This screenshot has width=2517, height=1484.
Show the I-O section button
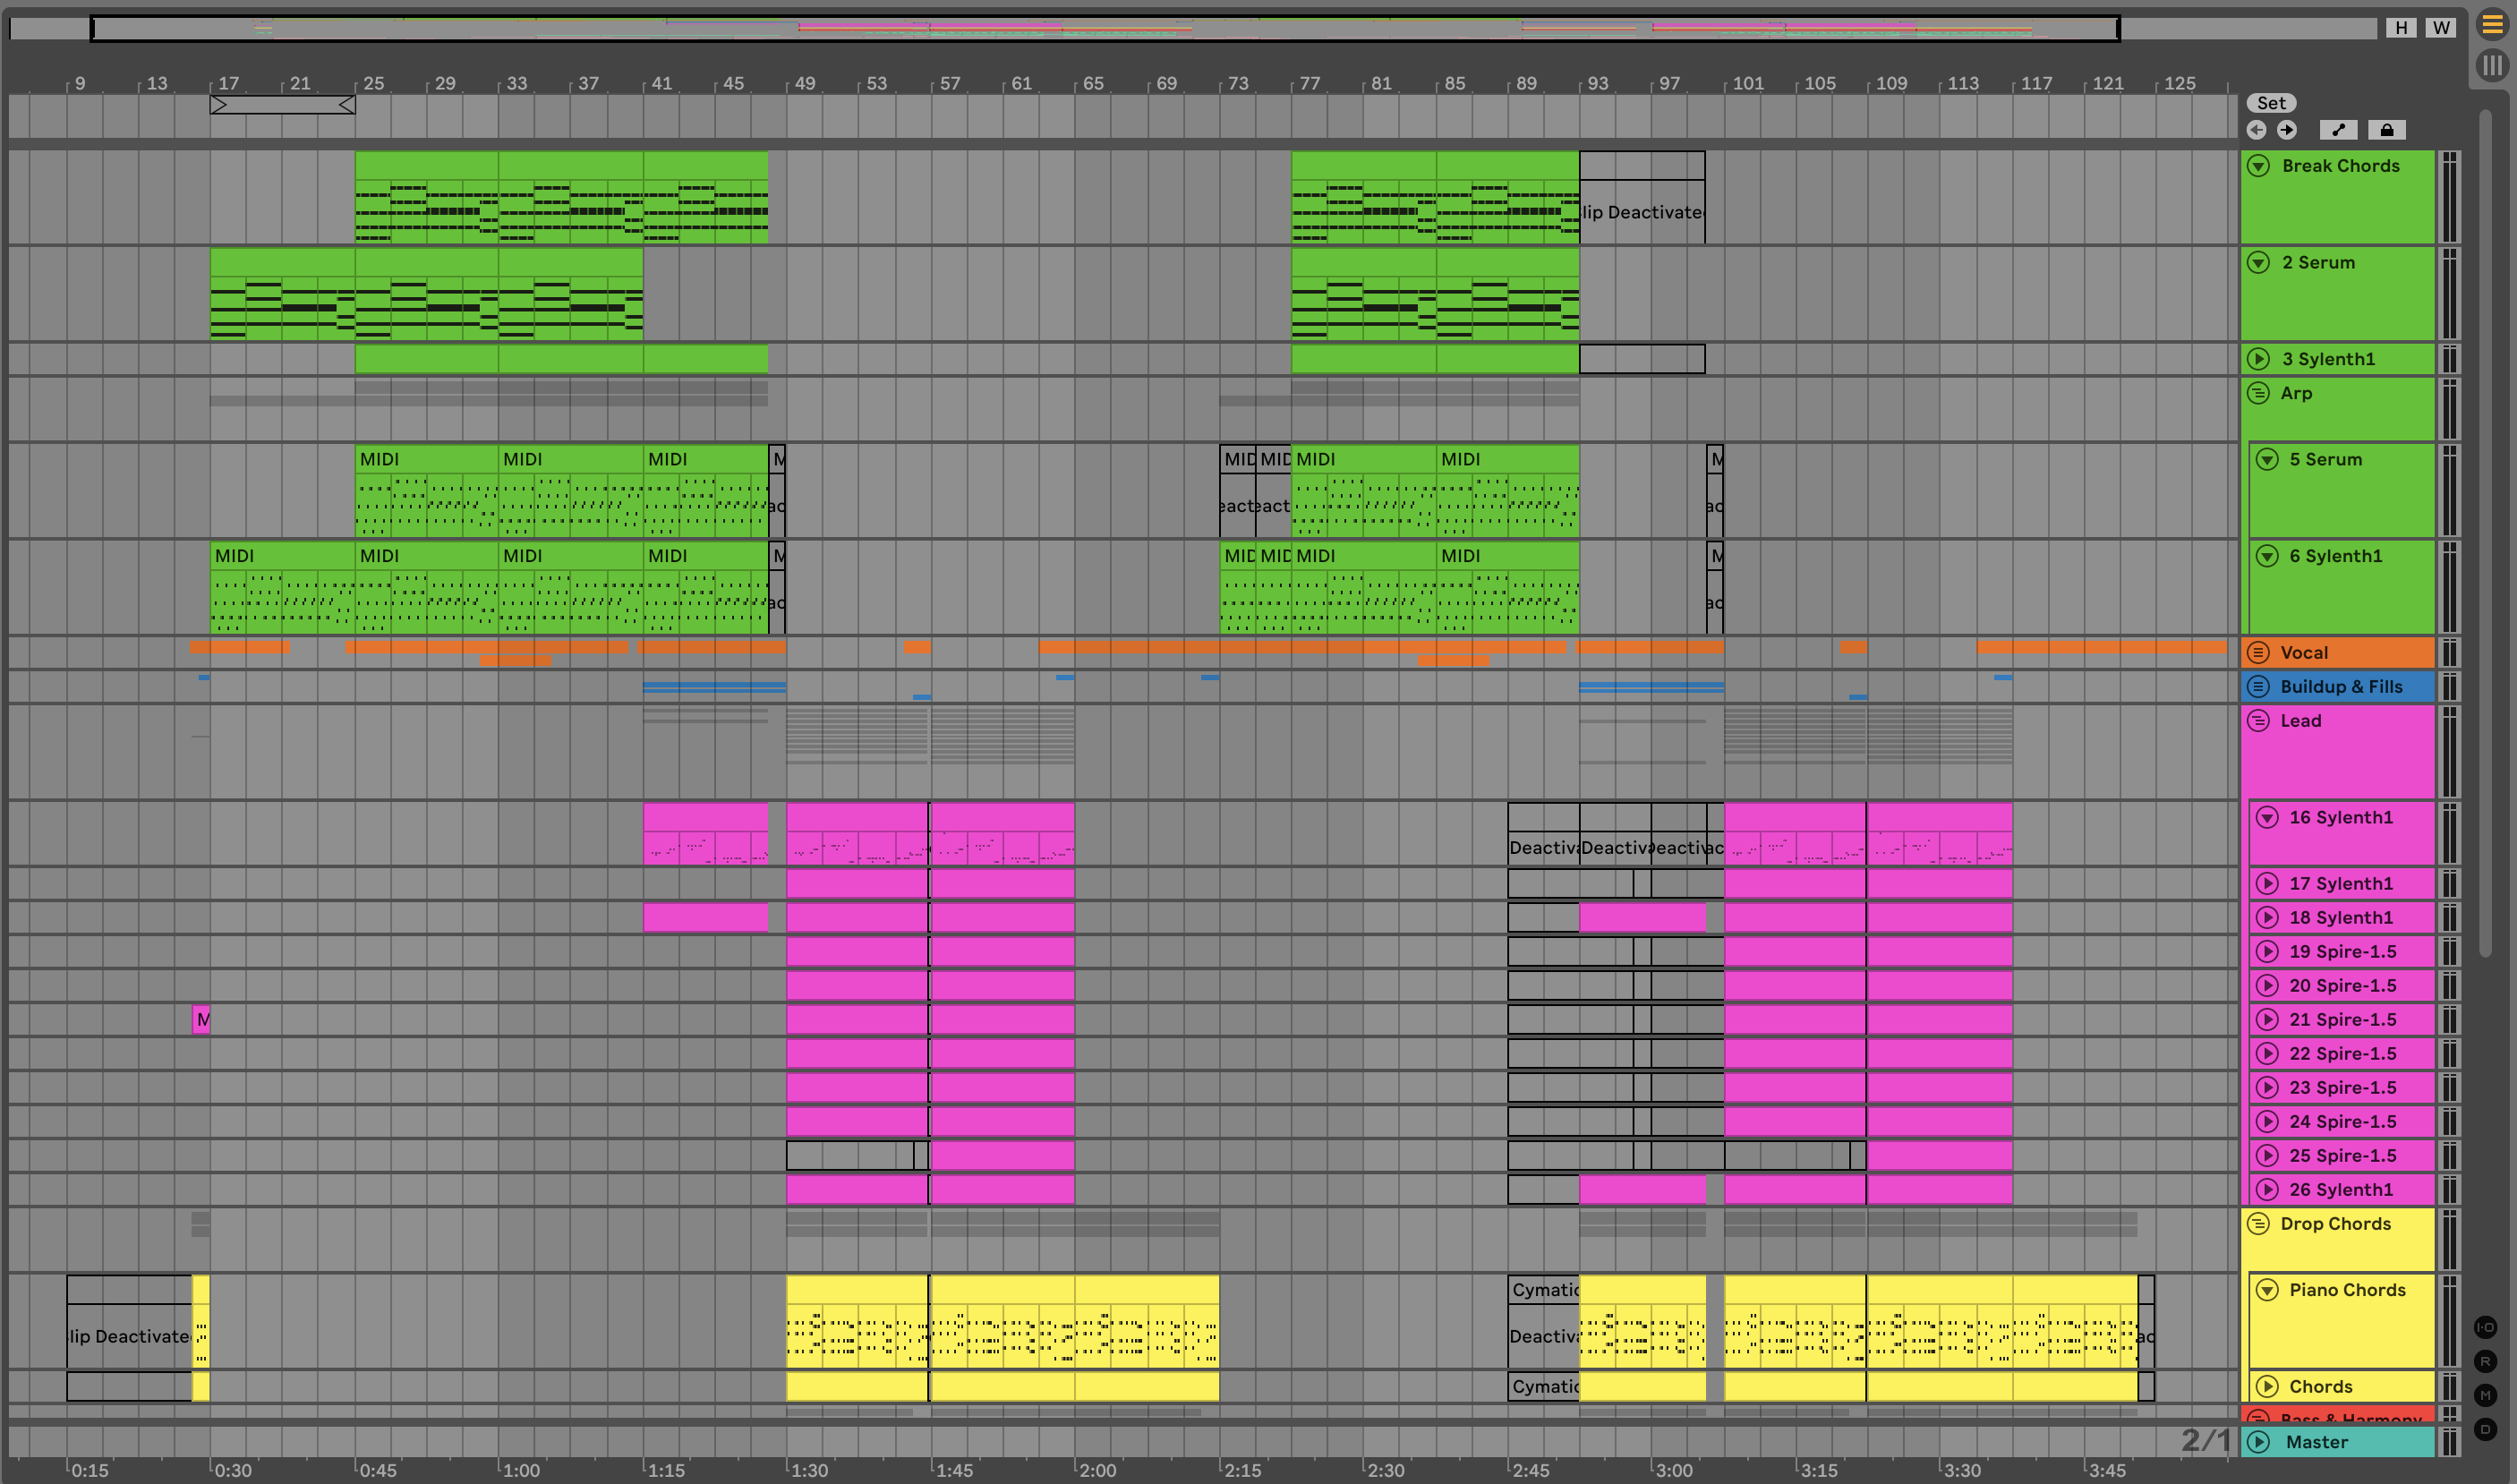[x=2485, y=1327]
